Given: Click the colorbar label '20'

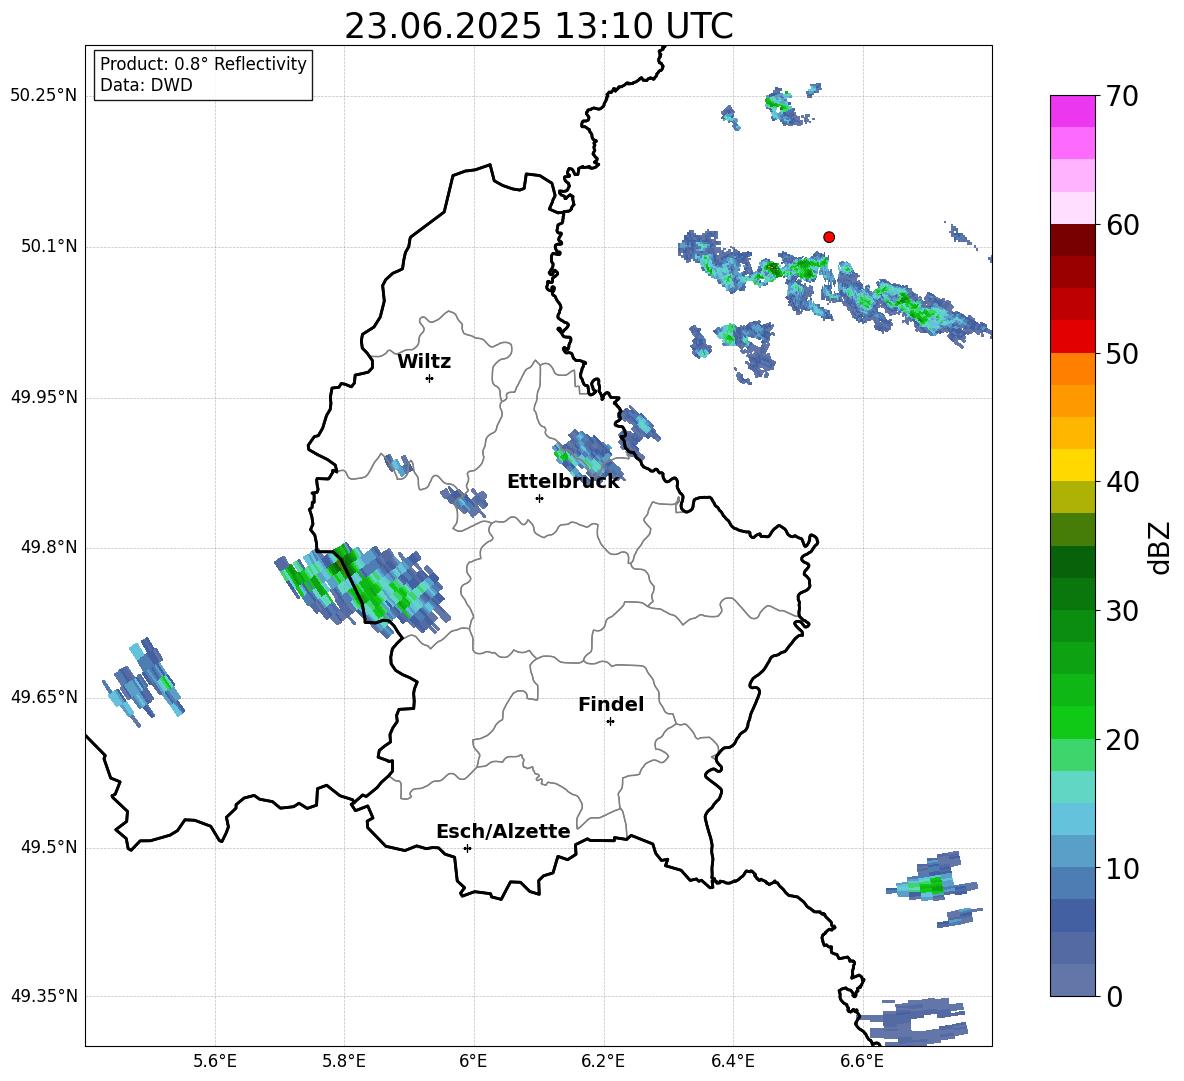Looking at the screenshot, I should pos(1122,740).
